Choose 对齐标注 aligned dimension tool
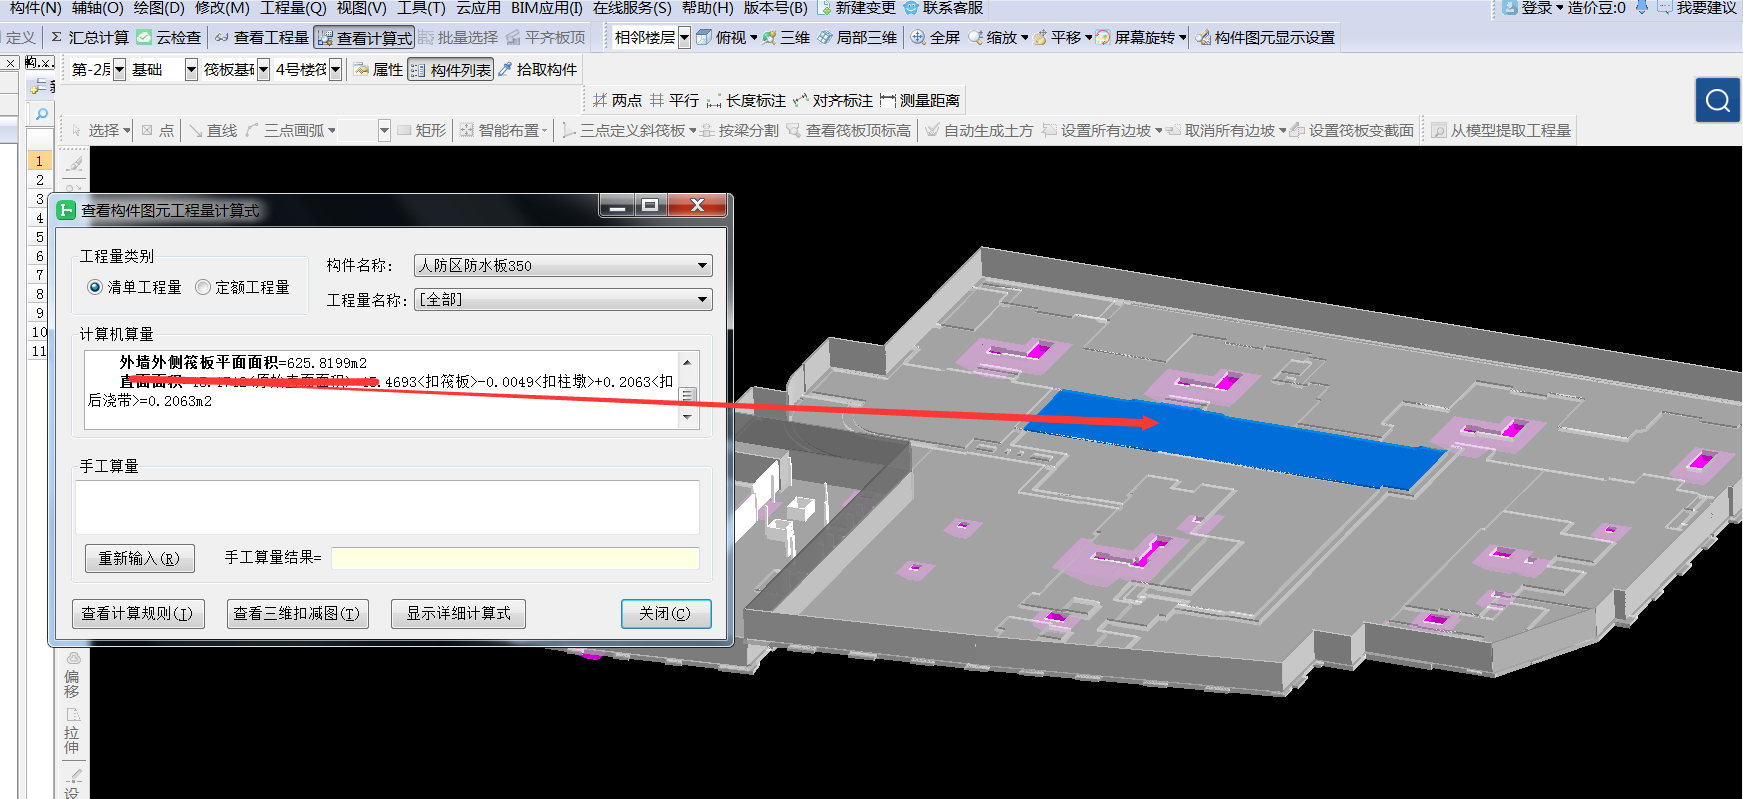Screen dimensions: 1743x799 click(x=833, y=100)
